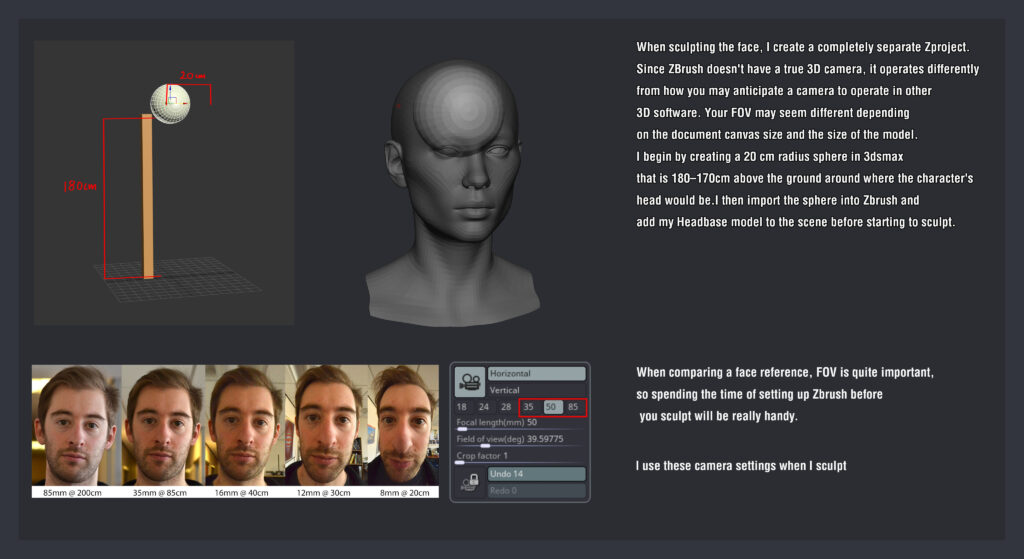Click the sculpted head base model

point(453,193)
